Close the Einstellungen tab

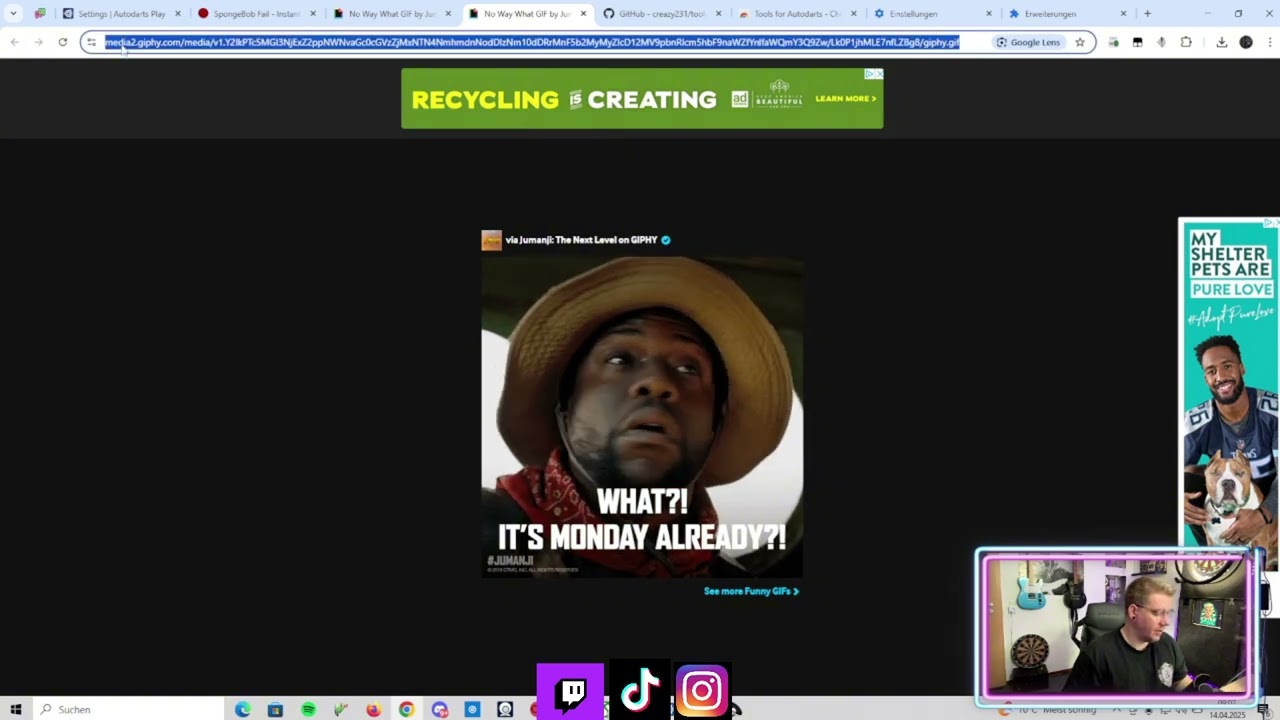(989, 14)
